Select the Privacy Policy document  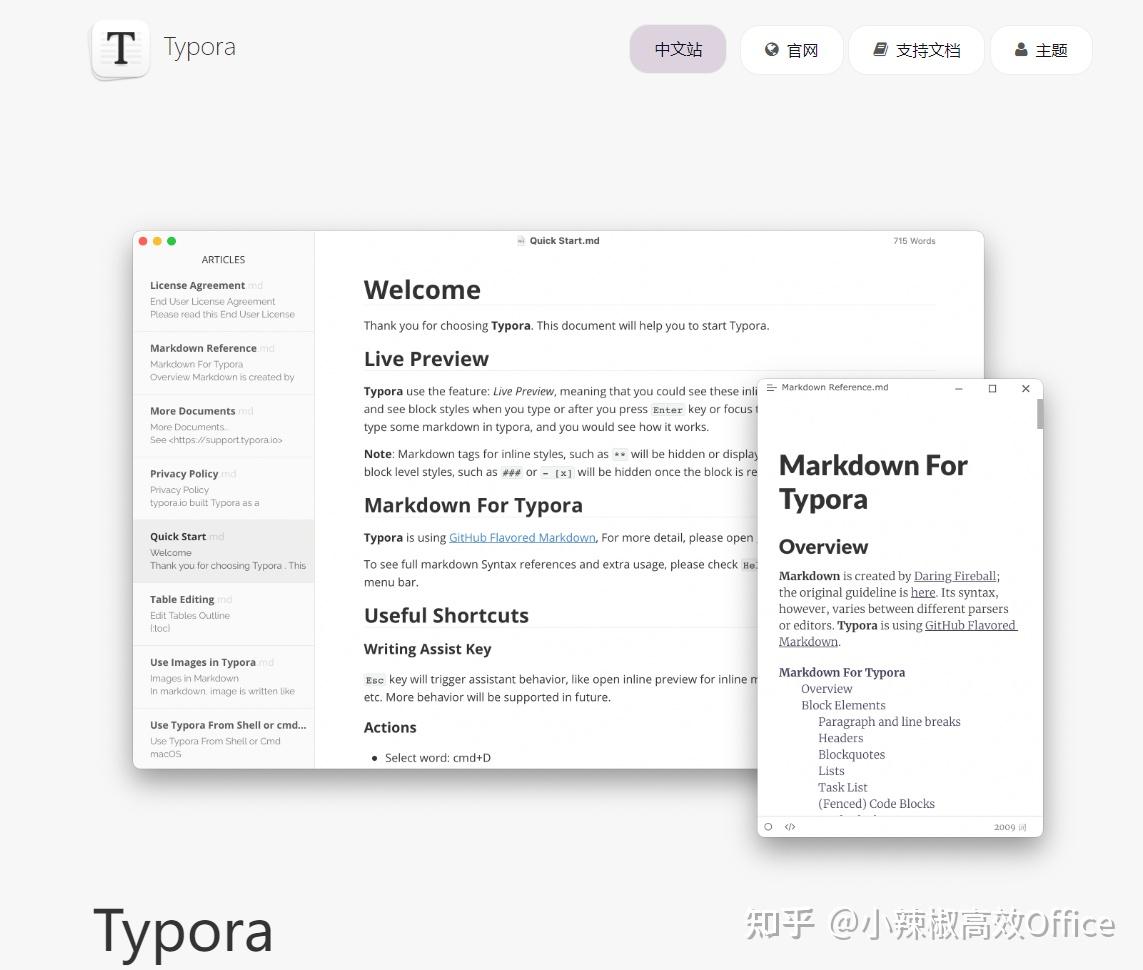[223, 487]
